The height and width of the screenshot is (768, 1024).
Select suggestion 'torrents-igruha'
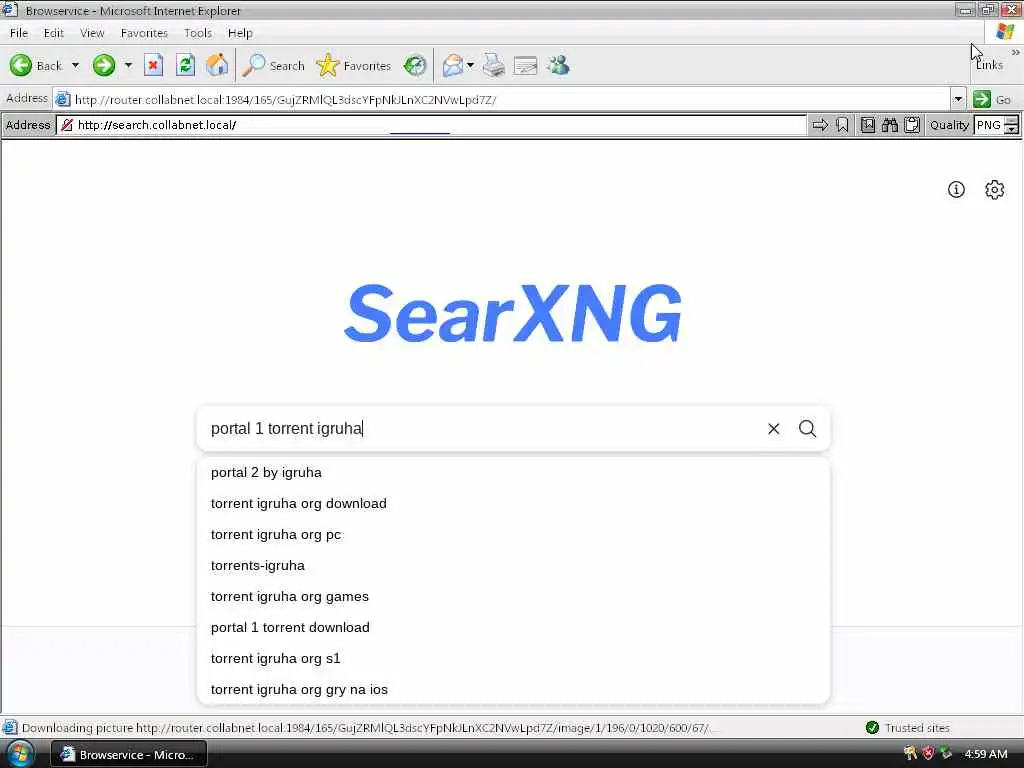(x=513, y=566)
